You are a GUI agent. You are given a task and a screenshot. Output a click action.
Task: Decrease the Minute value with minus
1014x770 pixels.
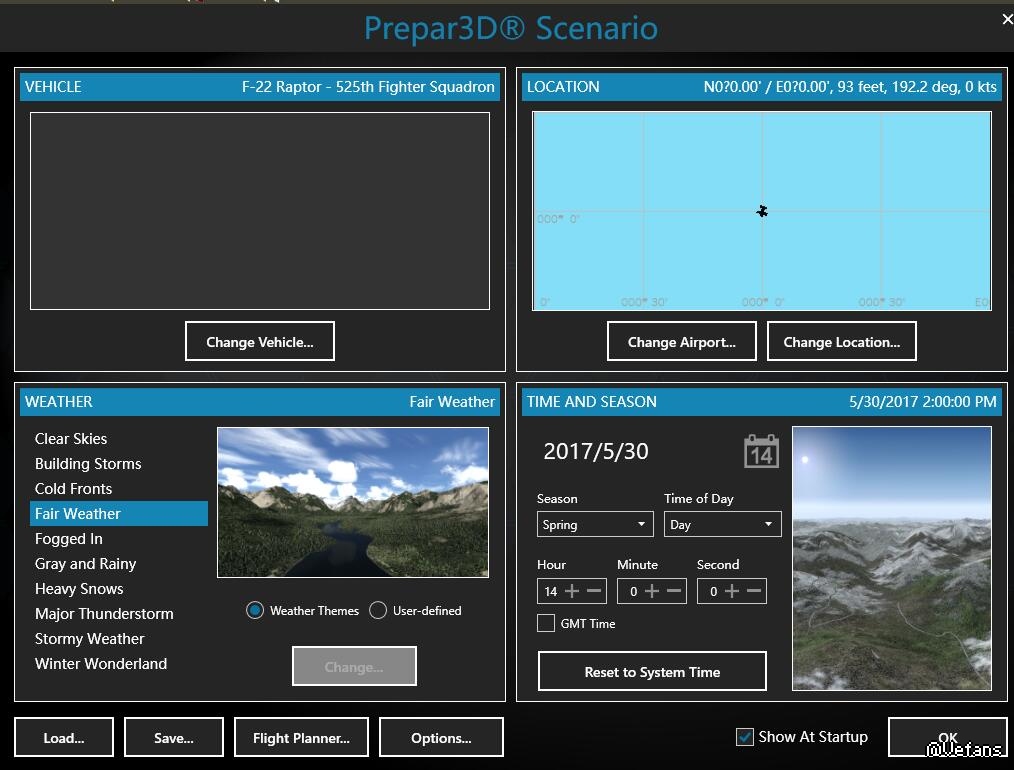tap(674, 591)
